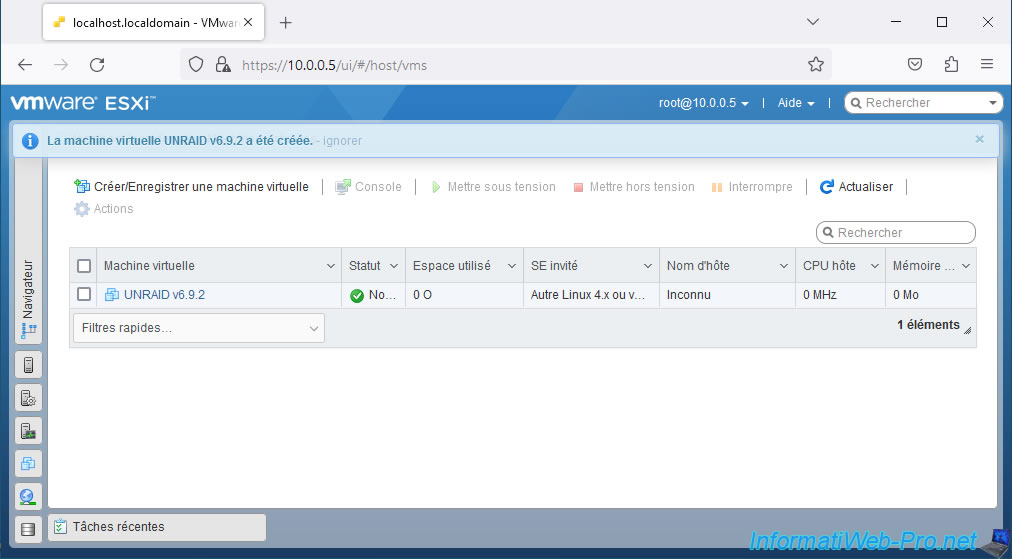Open the host Monitor icon in the sidebar
Viewport: 1012px width, 559px height.
(x=28, y=431)
